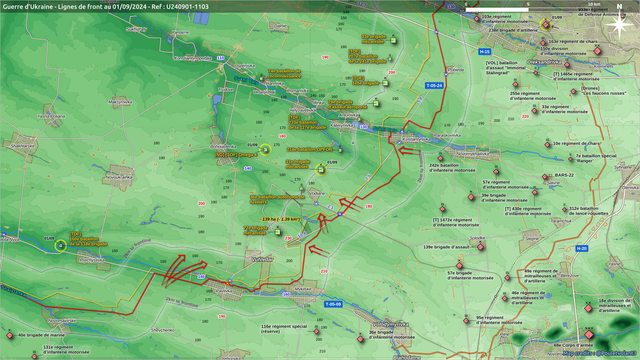Image resolution: width=640 pixels, height=360 pixels.
Task: Click the 139e brigade d'assaut unit marker
Action: point(480,247)
